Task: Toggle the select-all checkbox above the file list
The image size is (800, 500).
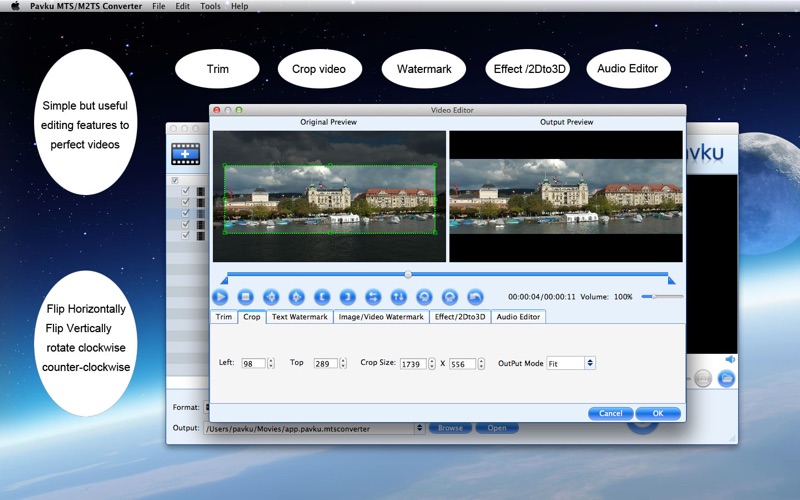Action: pos(175,180)
